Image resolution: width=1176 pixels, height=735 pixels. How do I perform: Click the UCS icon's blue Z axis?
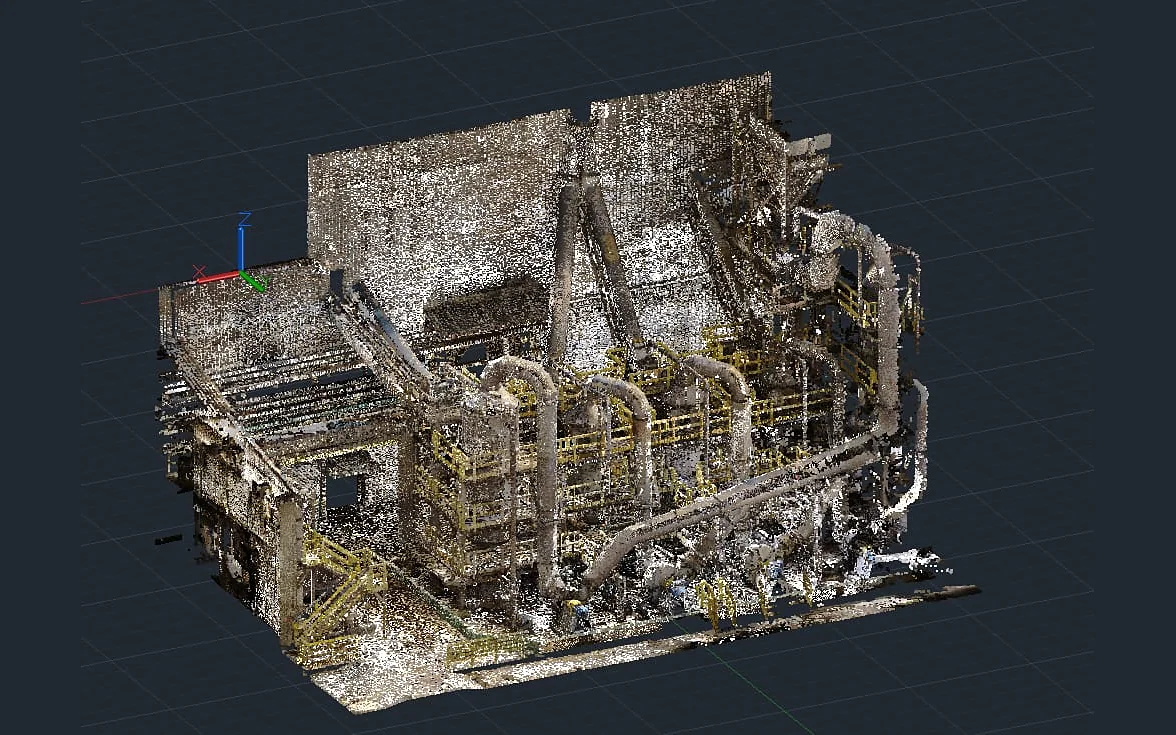coord(242,247)
